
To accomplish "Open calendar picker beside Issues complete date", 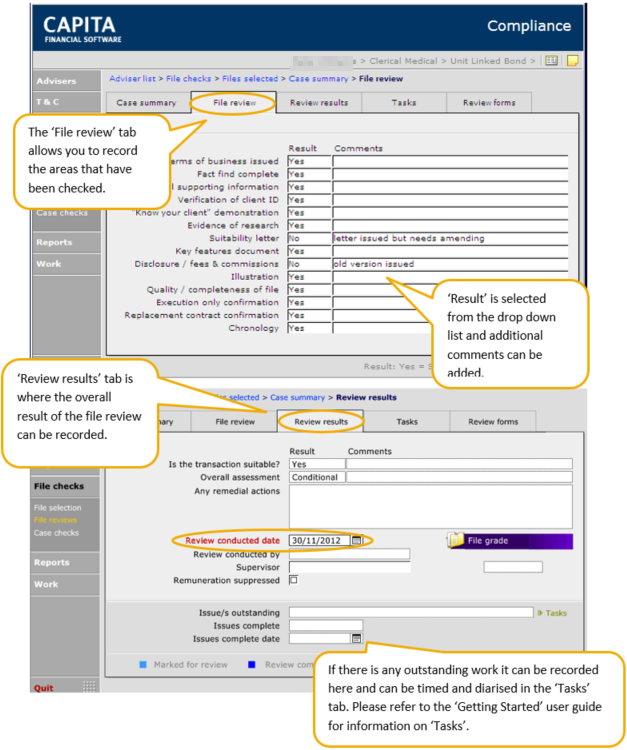I will point(356,639).
